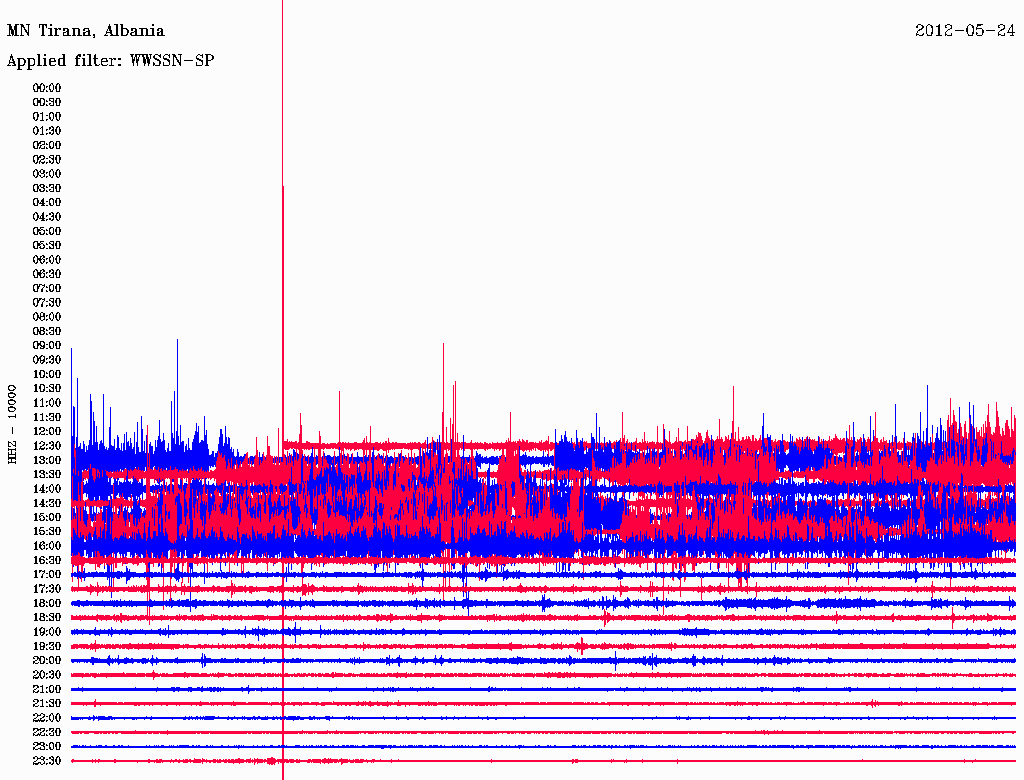This screenshot has width=1024, height=780.
Task: Click the '14:00' time label
Action: [47, 489]
